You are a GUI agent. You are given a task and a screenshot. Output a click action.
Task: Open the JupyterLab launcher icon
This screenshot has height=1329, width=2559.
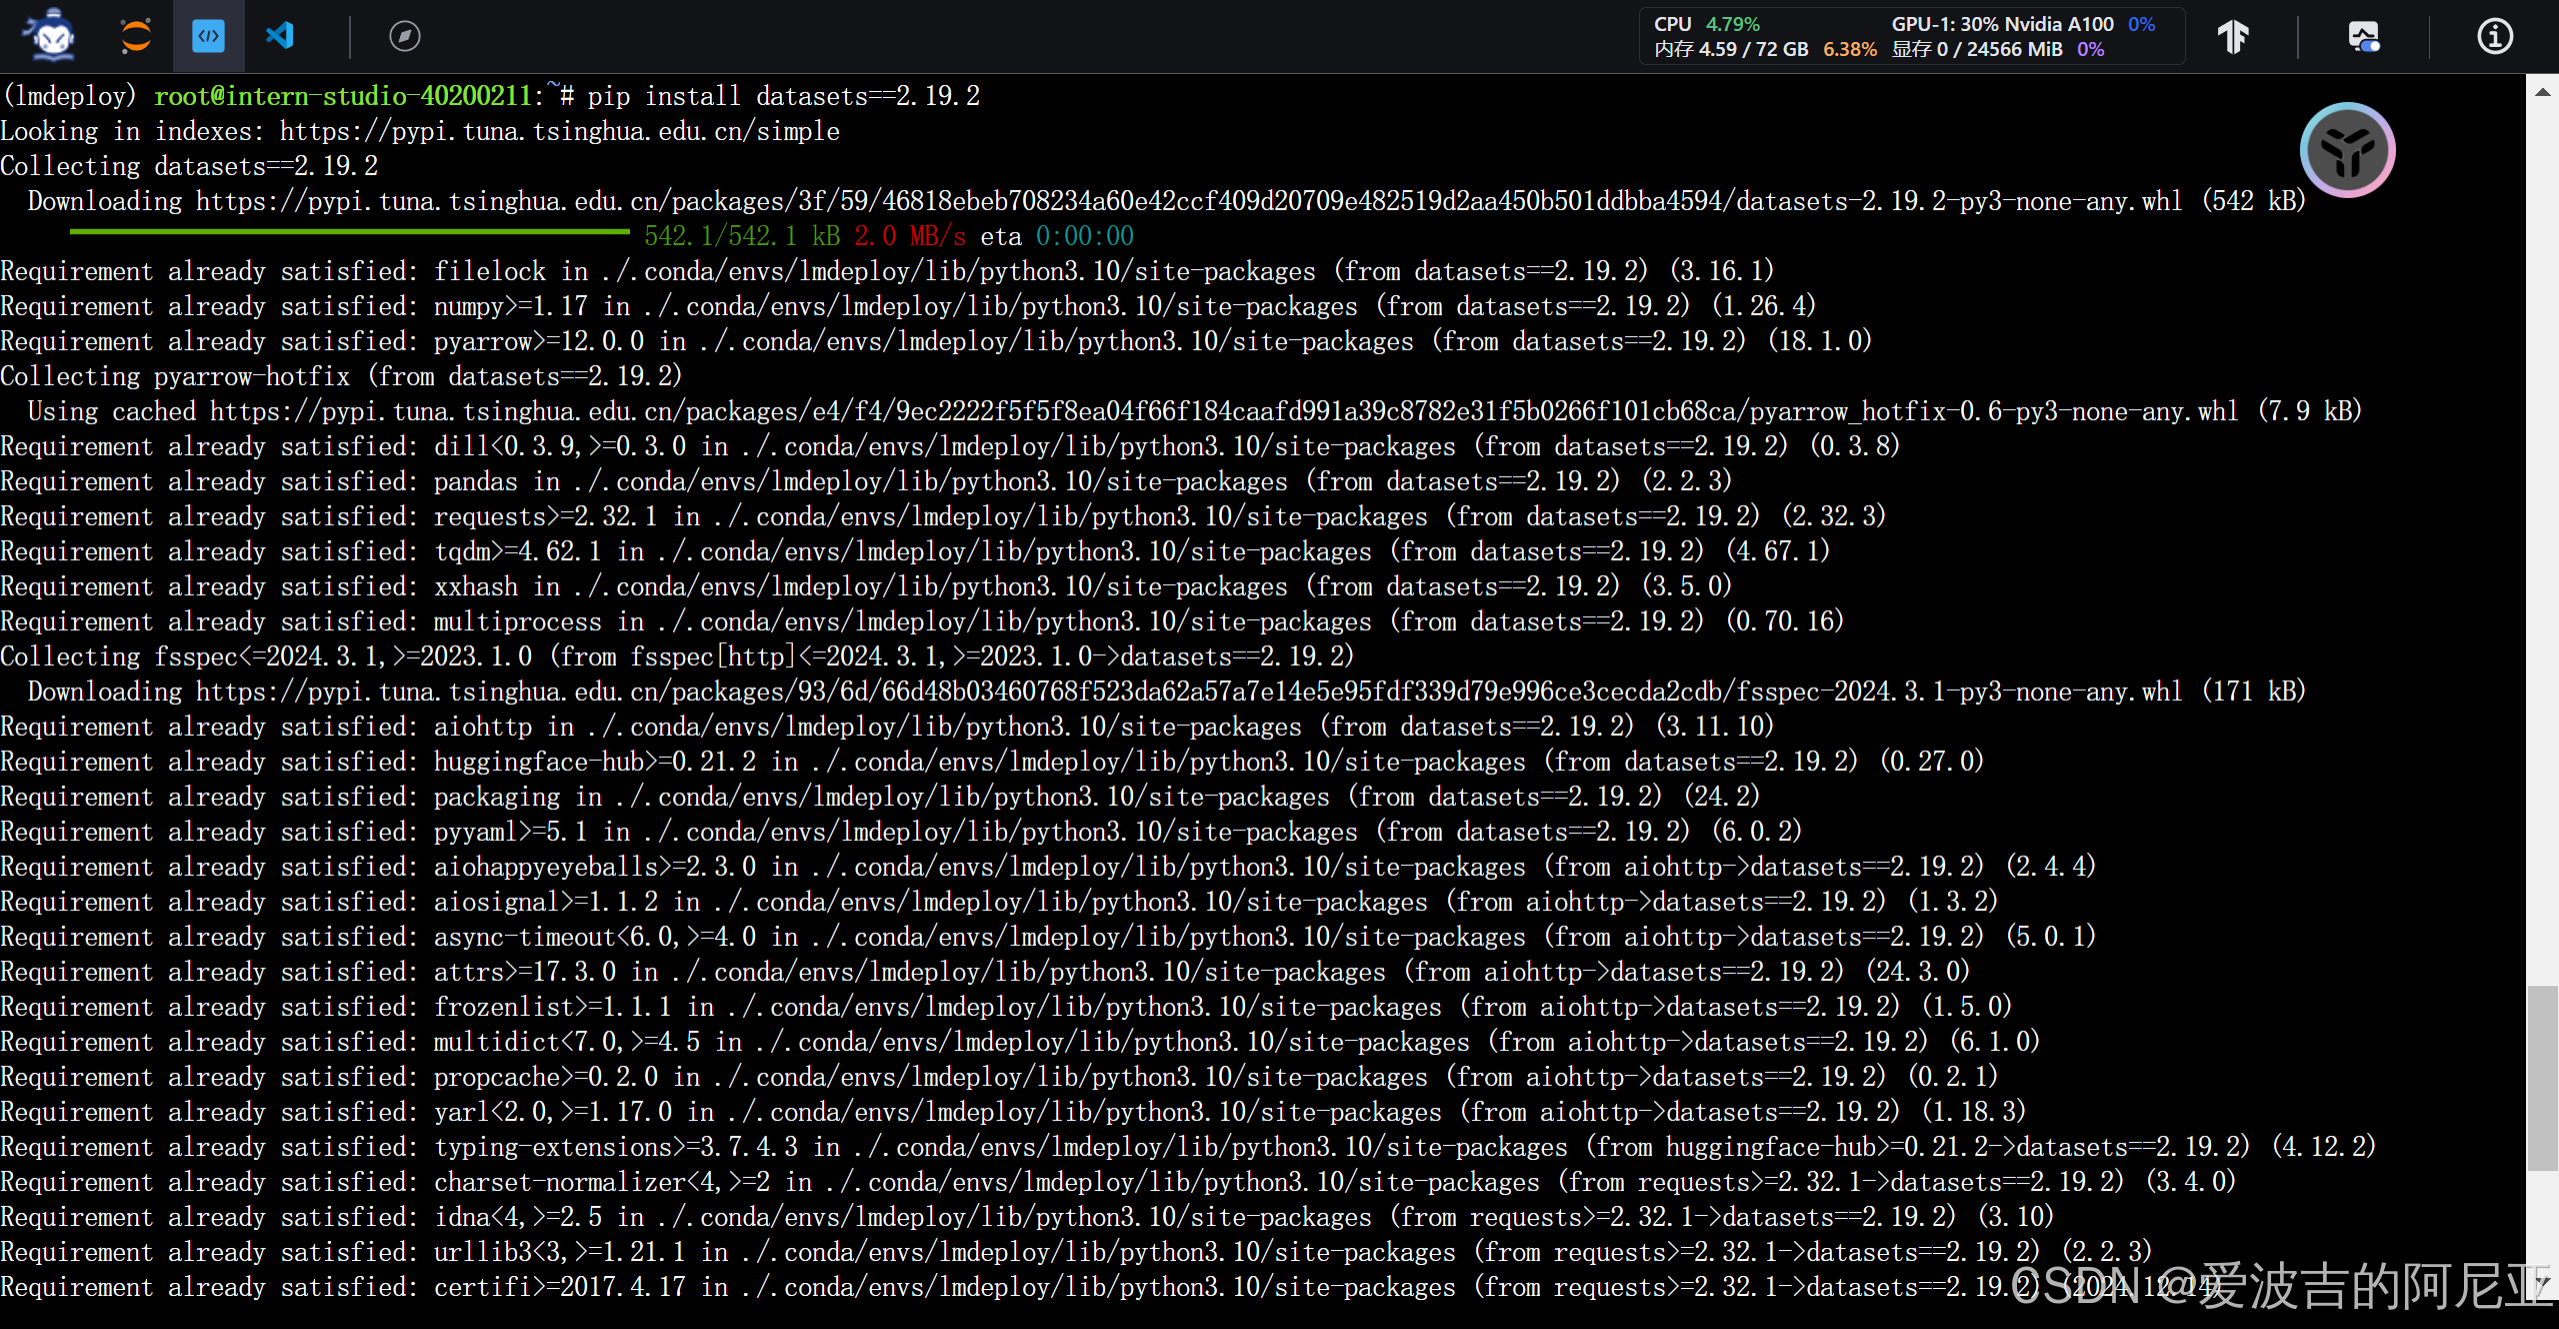point(136,36)
